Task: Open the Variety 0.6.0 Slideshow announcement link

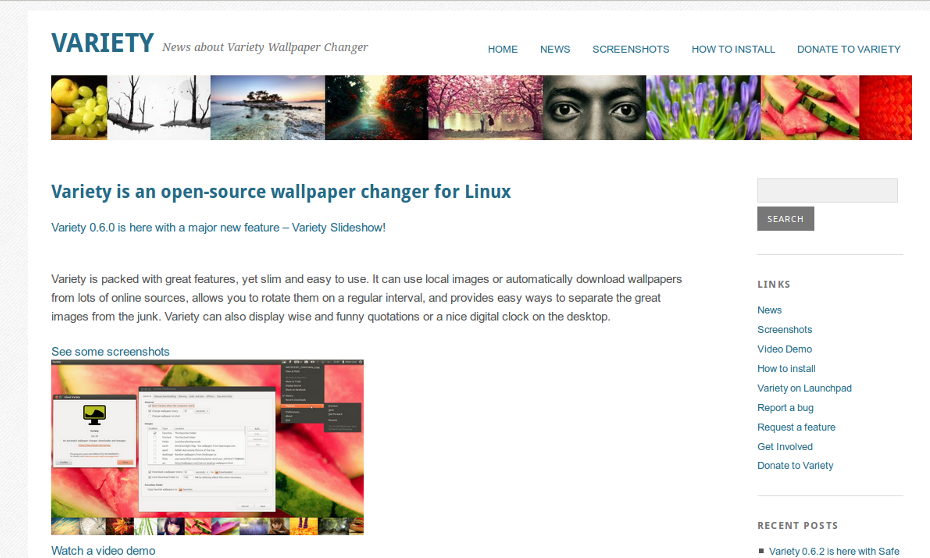Action: coord(218,228)
